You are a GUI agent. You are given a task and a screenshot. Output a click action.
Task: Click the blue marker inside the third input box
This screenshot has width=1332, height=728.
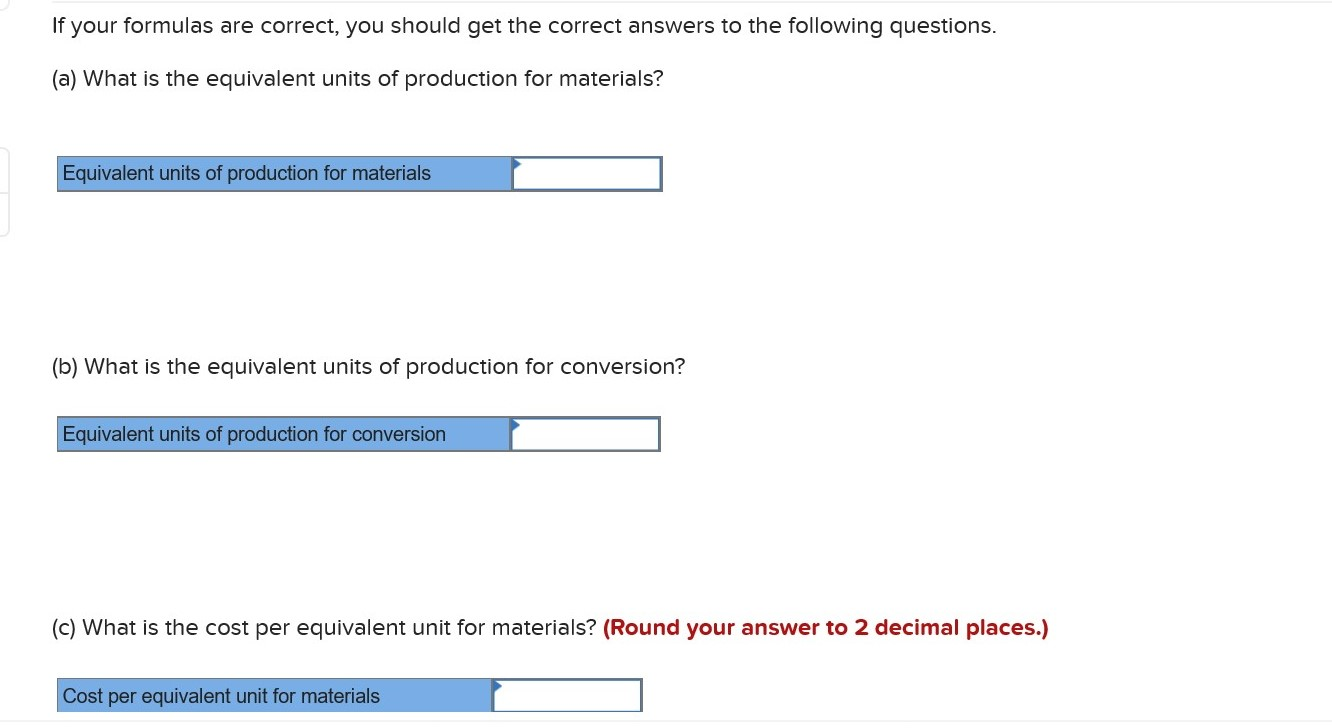click(496, 687)
